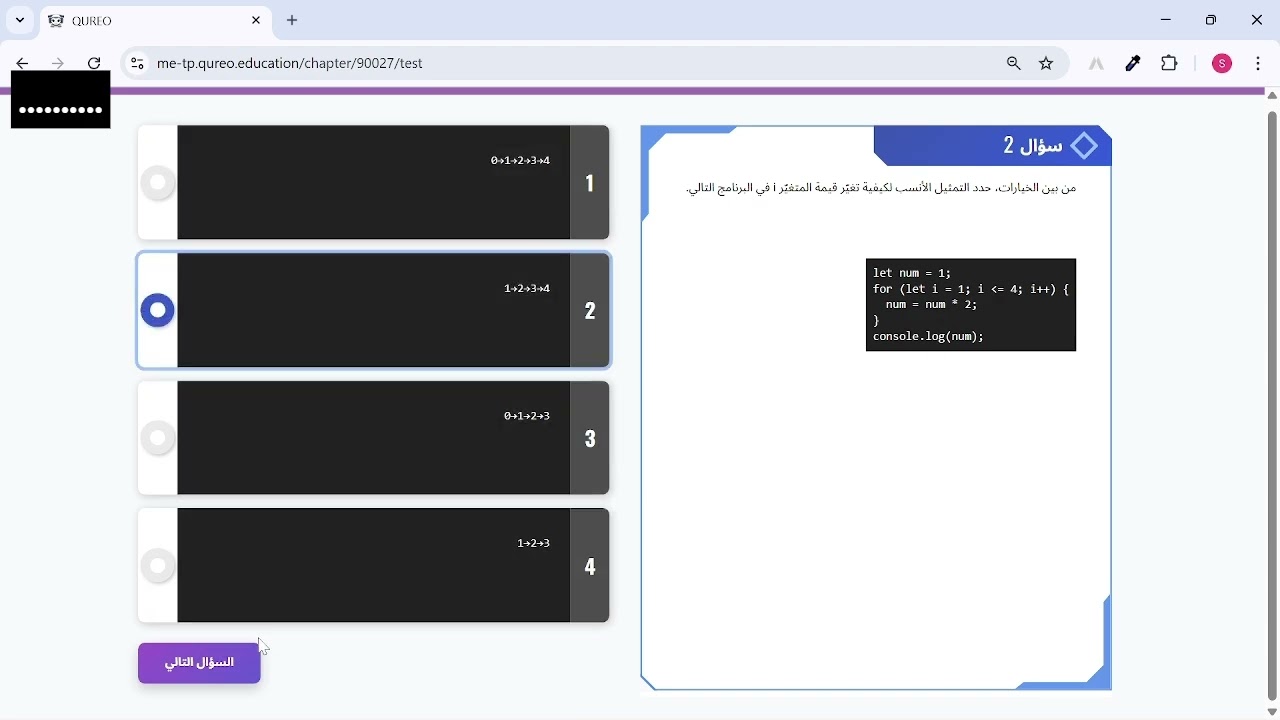This screenshot has width=1280, height=720.
Task: Click answer text 0→1→2→3→4
Action: click(x=521, y=161)
